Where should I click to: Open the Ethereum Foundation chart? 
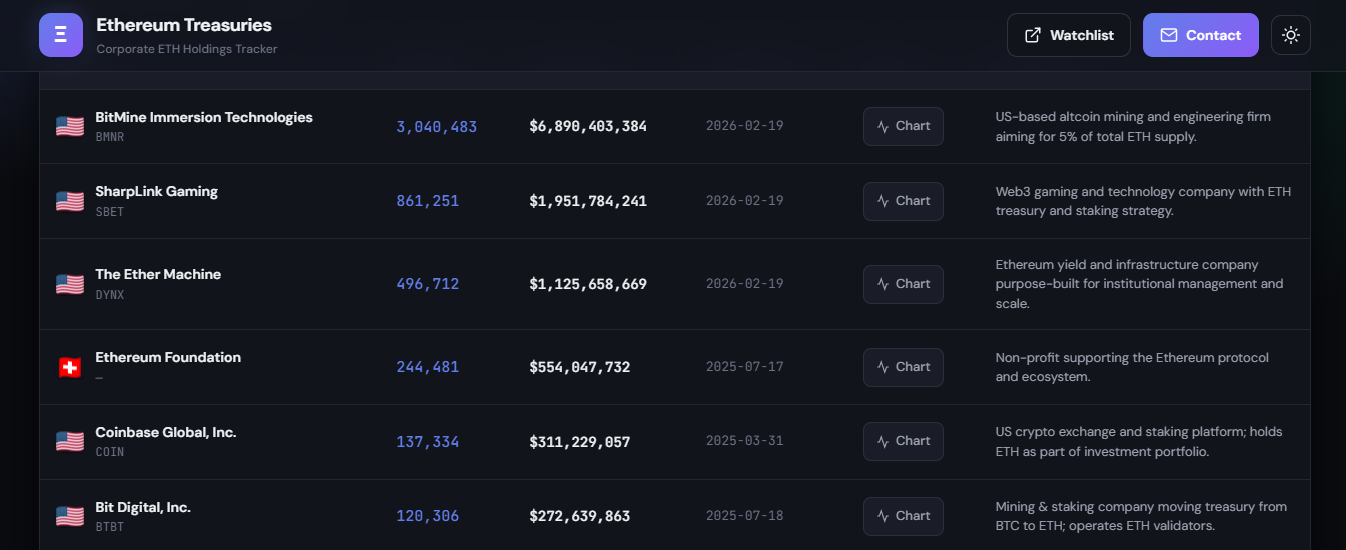[x=903, y=367]
